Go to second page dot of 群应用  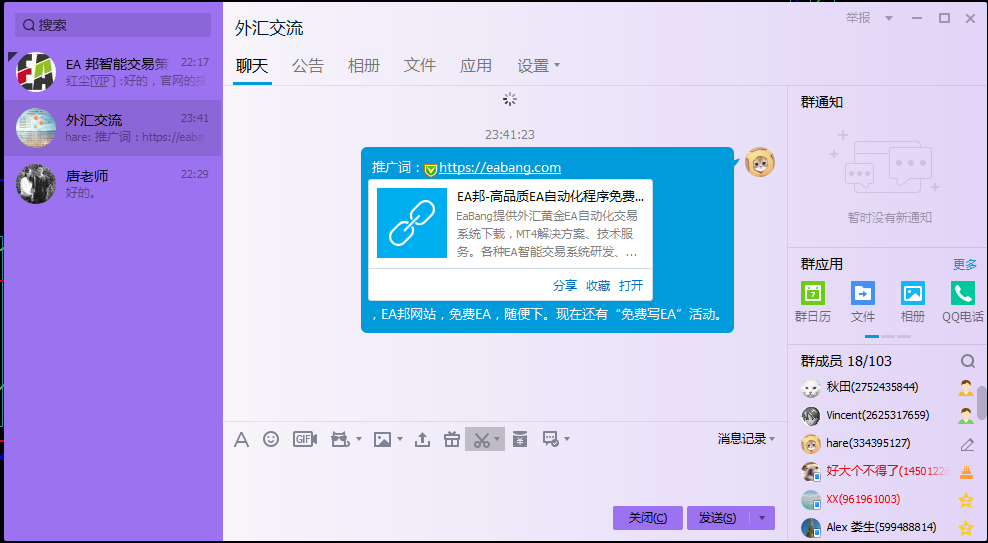[888, 336]
